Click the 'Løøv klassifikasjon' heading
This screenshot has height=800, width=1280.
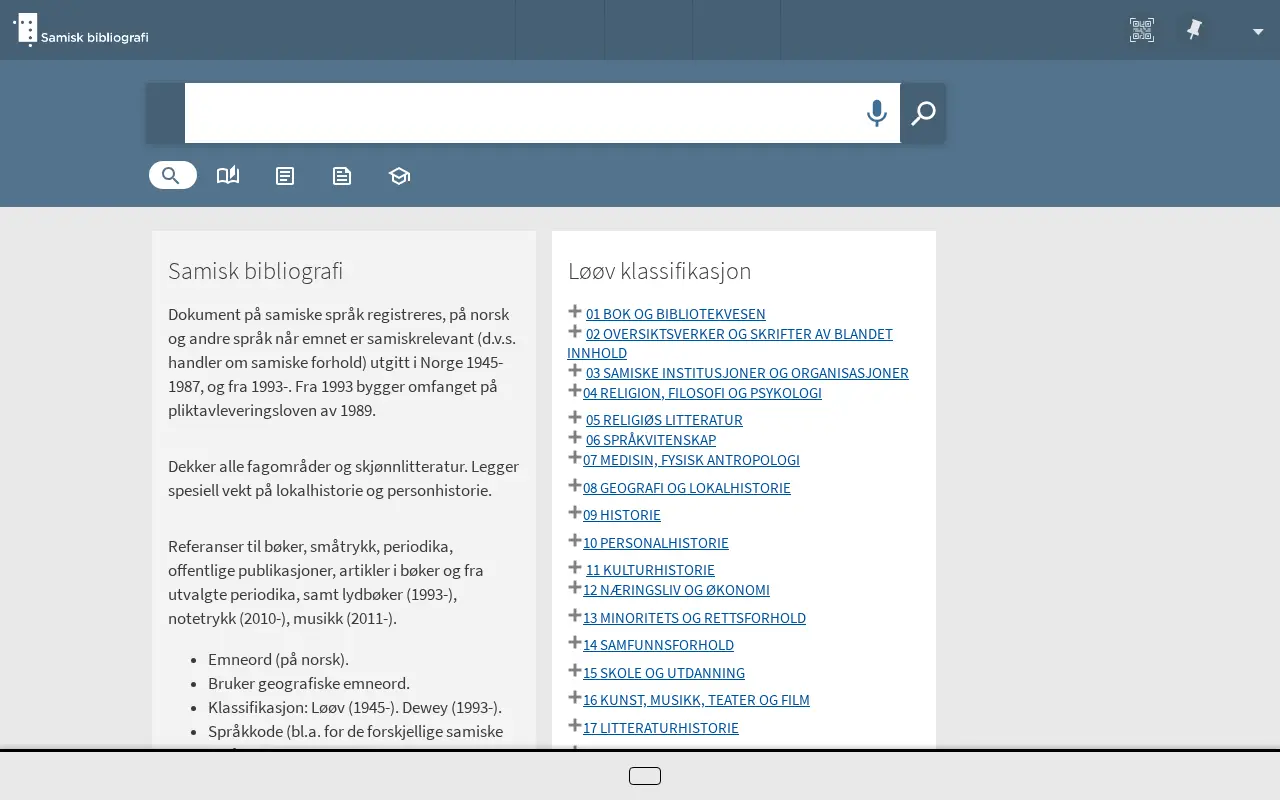pos(659,271)
